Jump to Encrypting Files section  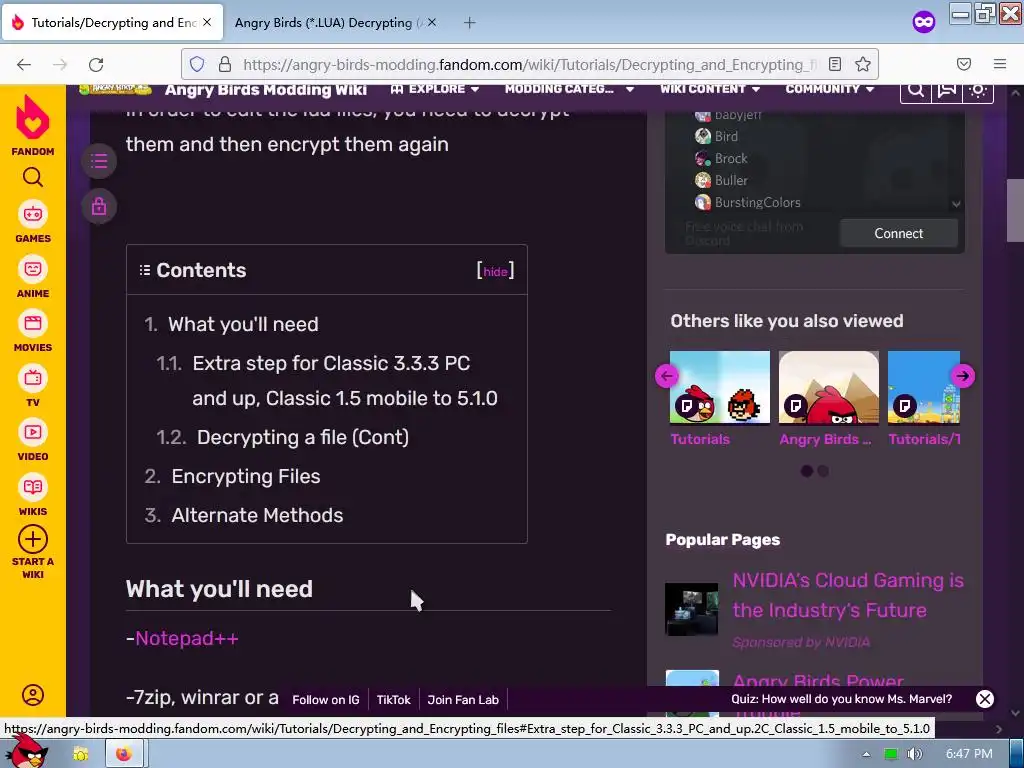[246, 476]
